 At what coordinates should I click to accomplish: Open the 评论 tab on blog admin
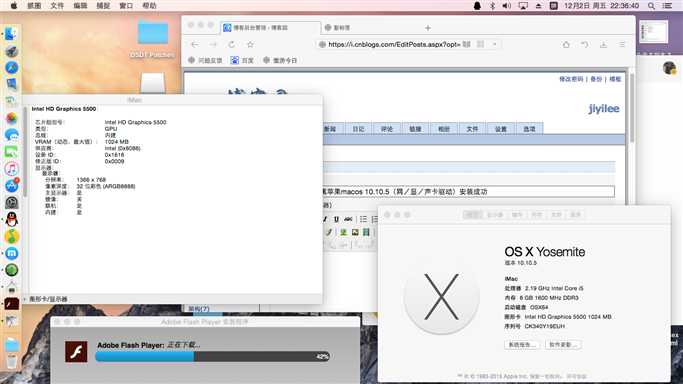tap(387, 129)
